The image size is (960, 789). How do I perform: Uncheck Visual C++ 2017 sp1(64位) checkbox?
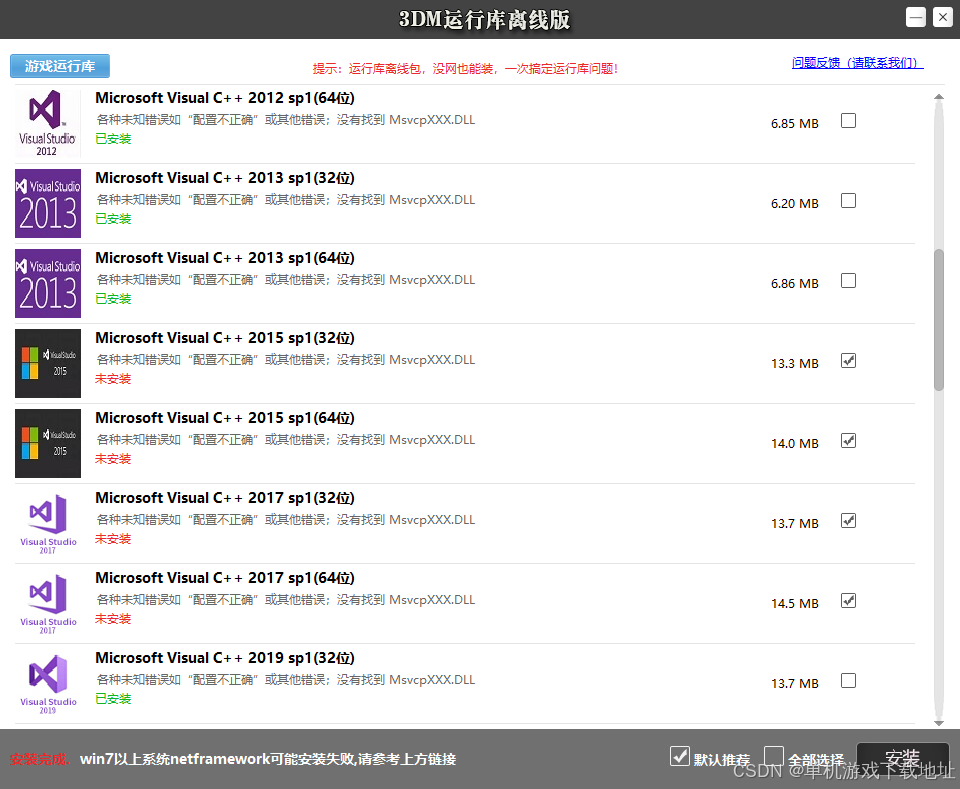848,600
